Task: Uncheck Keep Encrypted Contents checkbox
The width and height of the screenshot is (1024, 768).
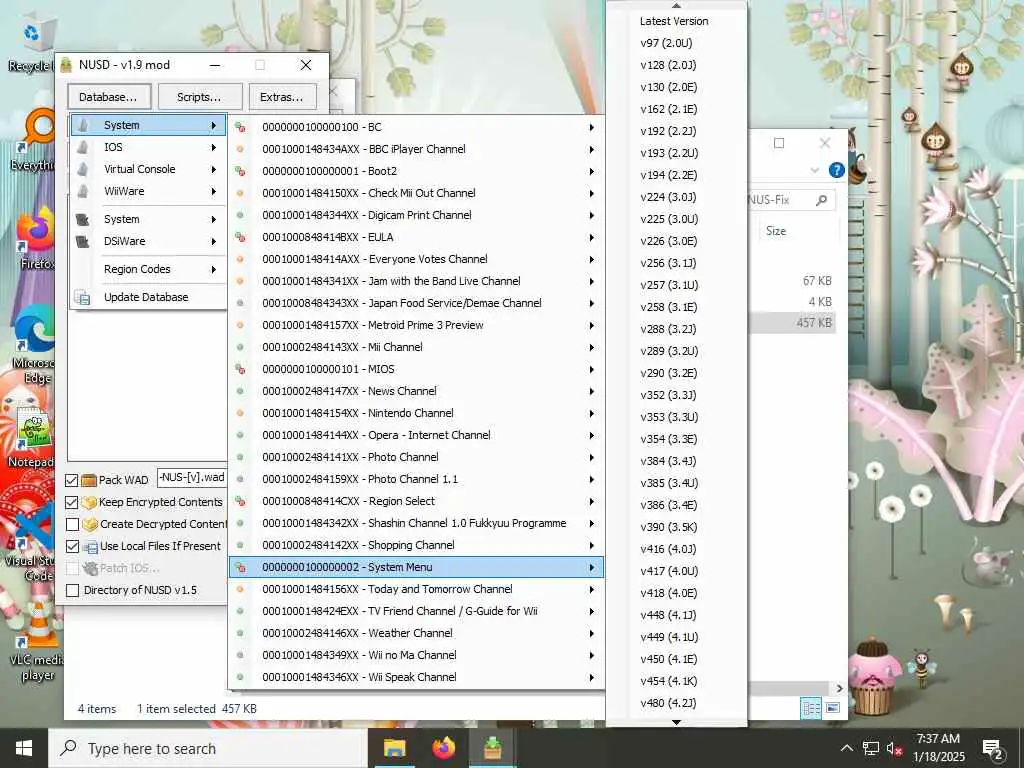Action: pyautogui.click(x=72, y=502)
